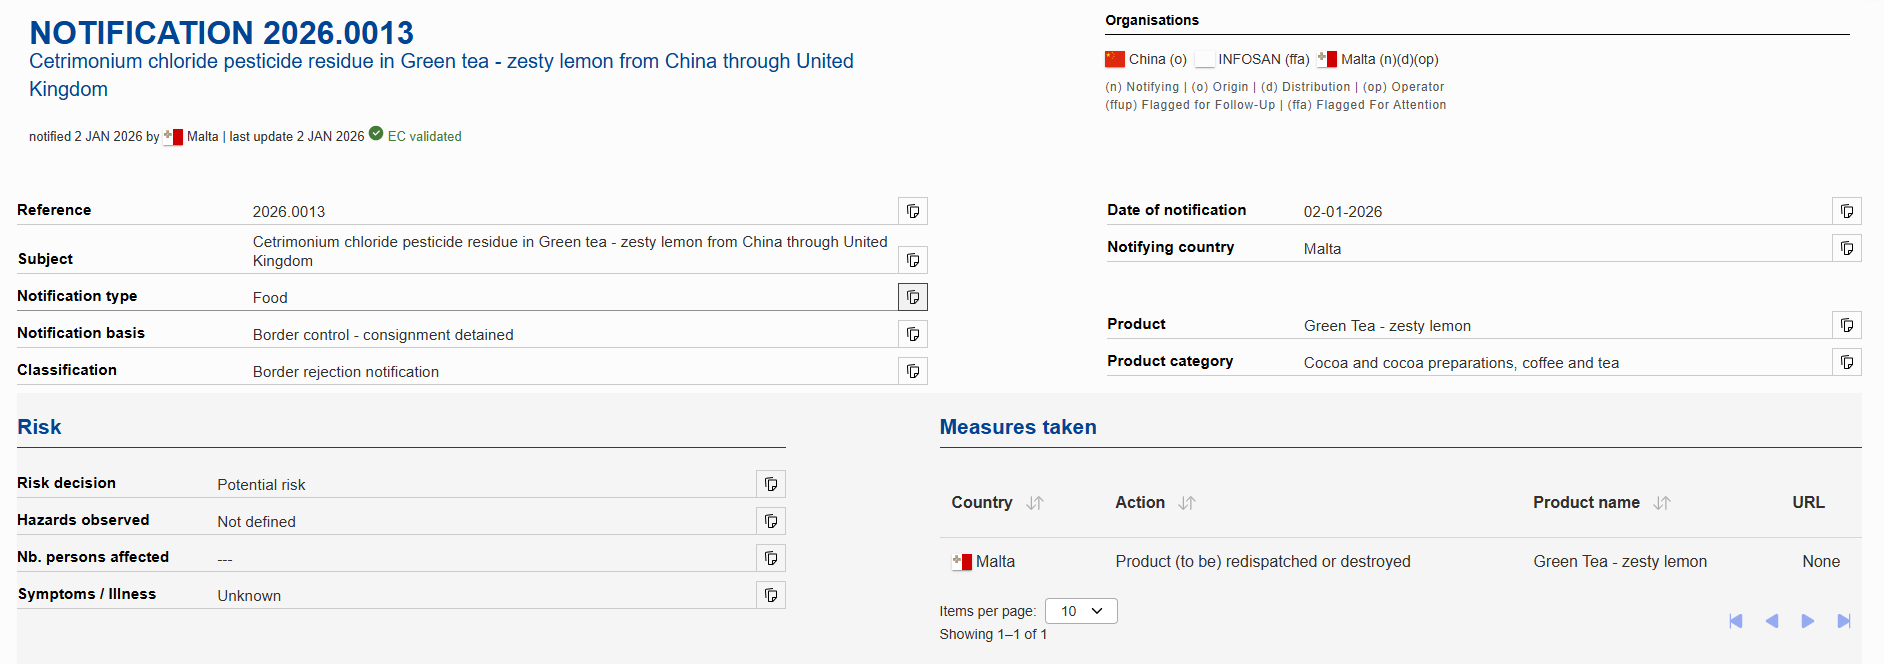This screenshot has height=664, width=1884.
Task: Copy the Risk decision value
Action: [x=771, y=484]
